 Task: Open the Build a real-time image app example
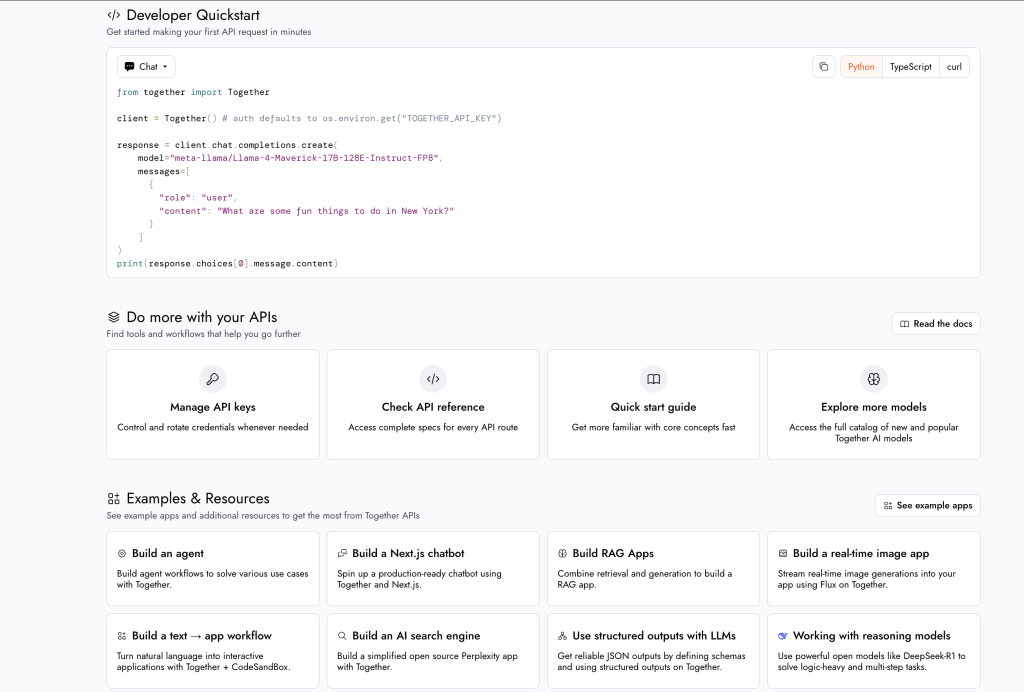(x=874, y=569)
